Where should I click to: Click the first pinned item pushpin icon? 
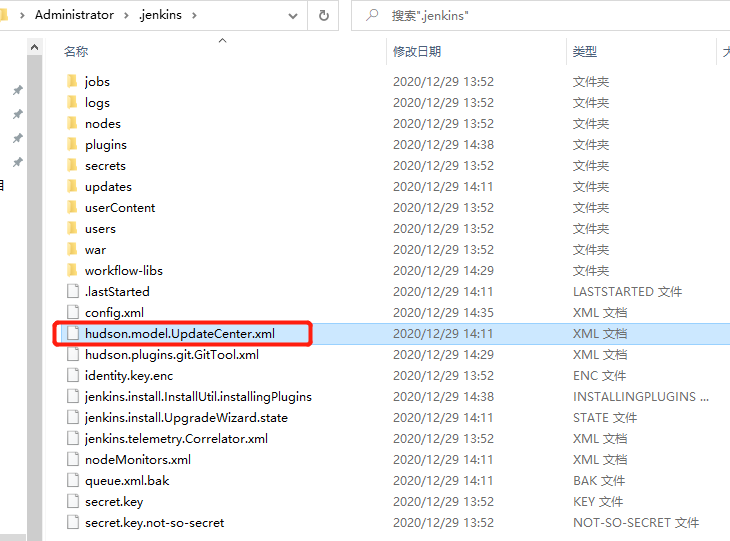18,89
